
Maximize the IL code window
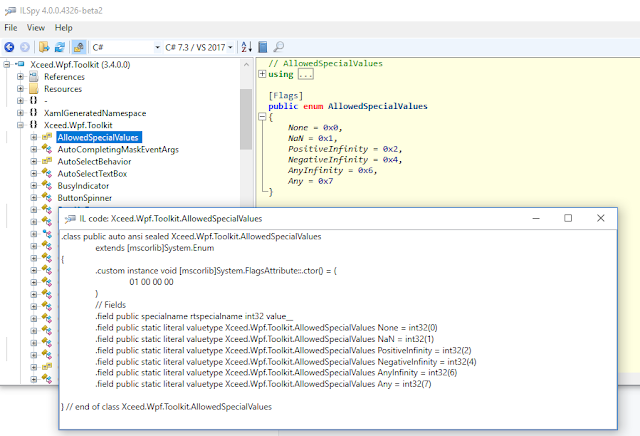(568, 218)
